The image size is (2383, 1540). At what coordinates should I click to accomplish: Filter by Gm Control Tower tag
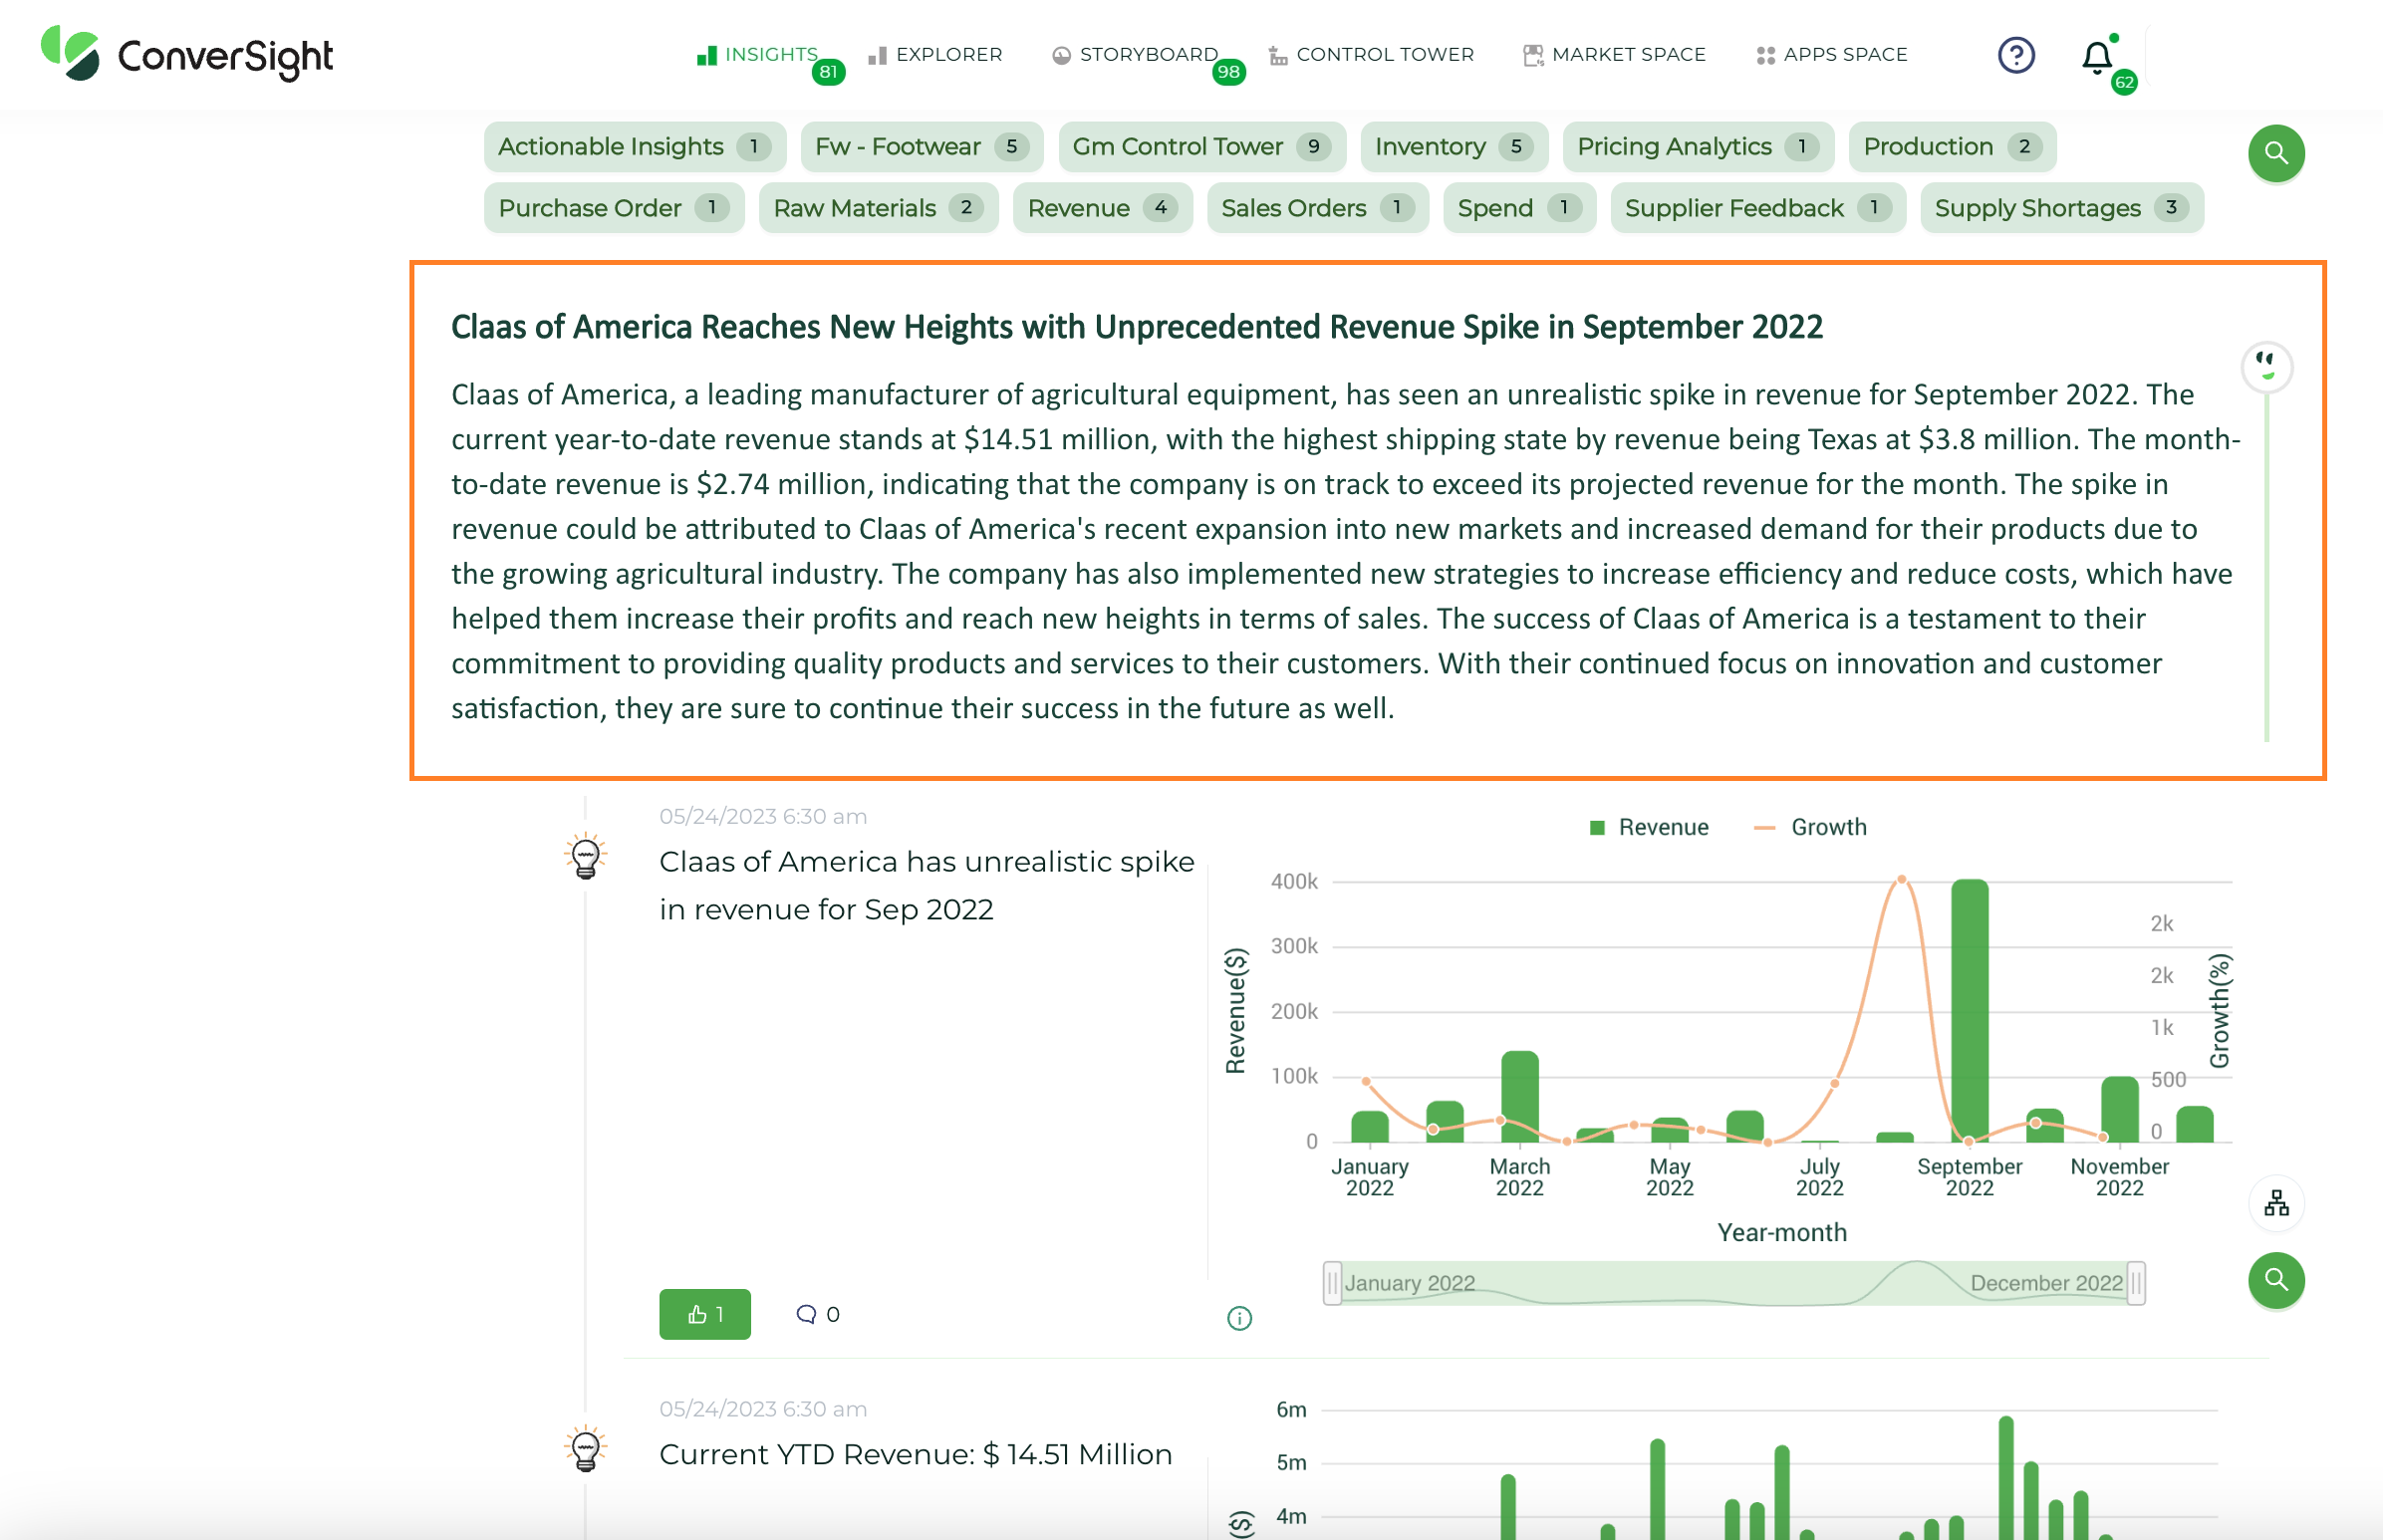(1201, 147)
